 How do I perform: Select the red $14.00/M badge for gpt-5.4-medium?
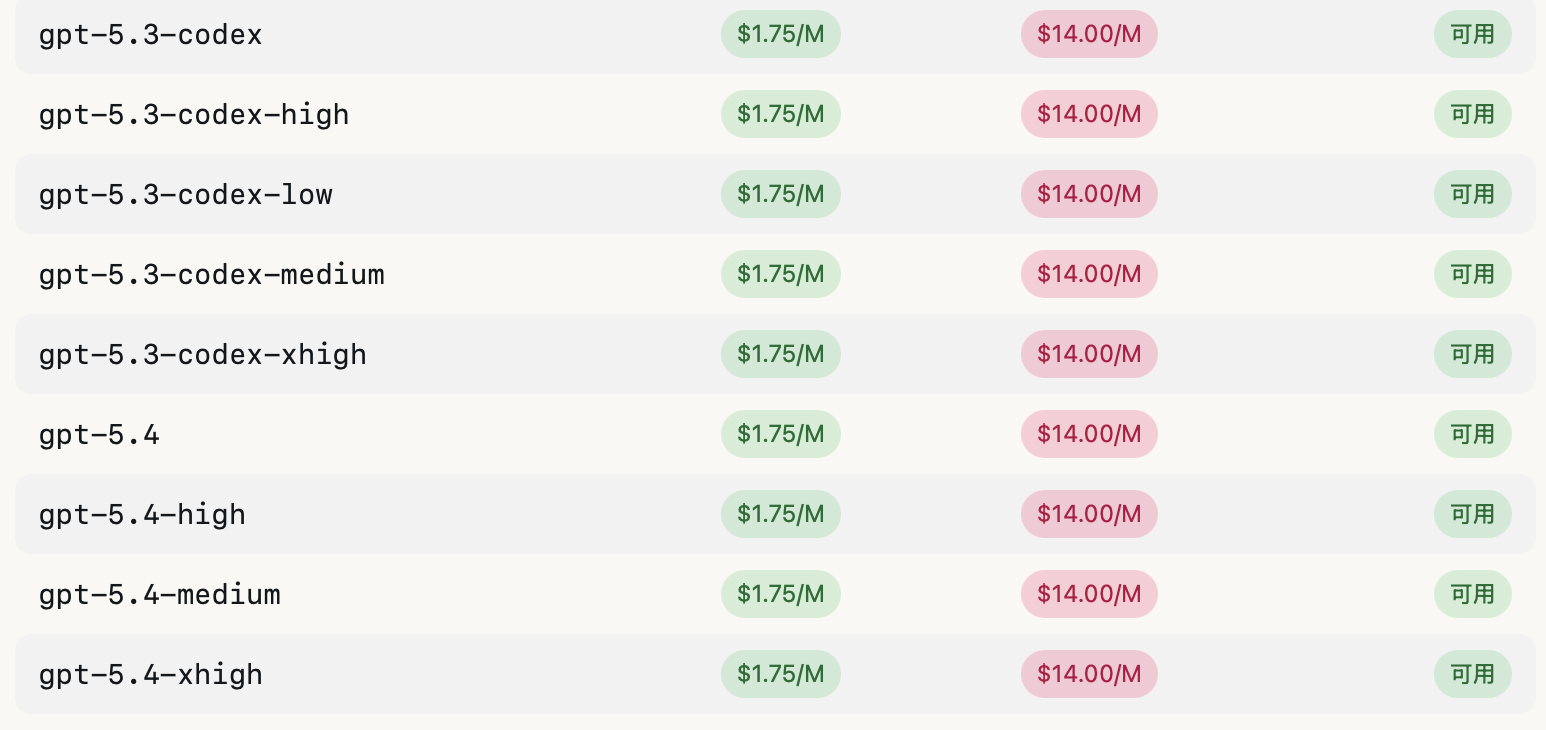[x=1088, y=594]
